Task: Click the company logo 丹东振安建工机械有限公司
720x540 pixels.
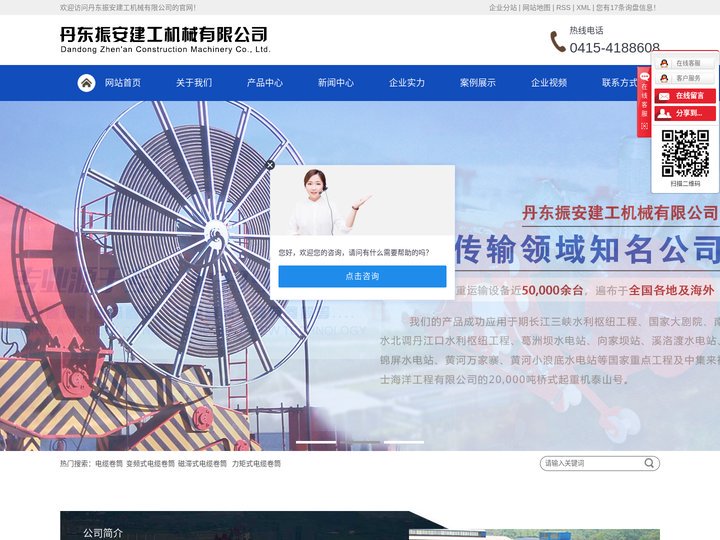Action: (165, 39)
